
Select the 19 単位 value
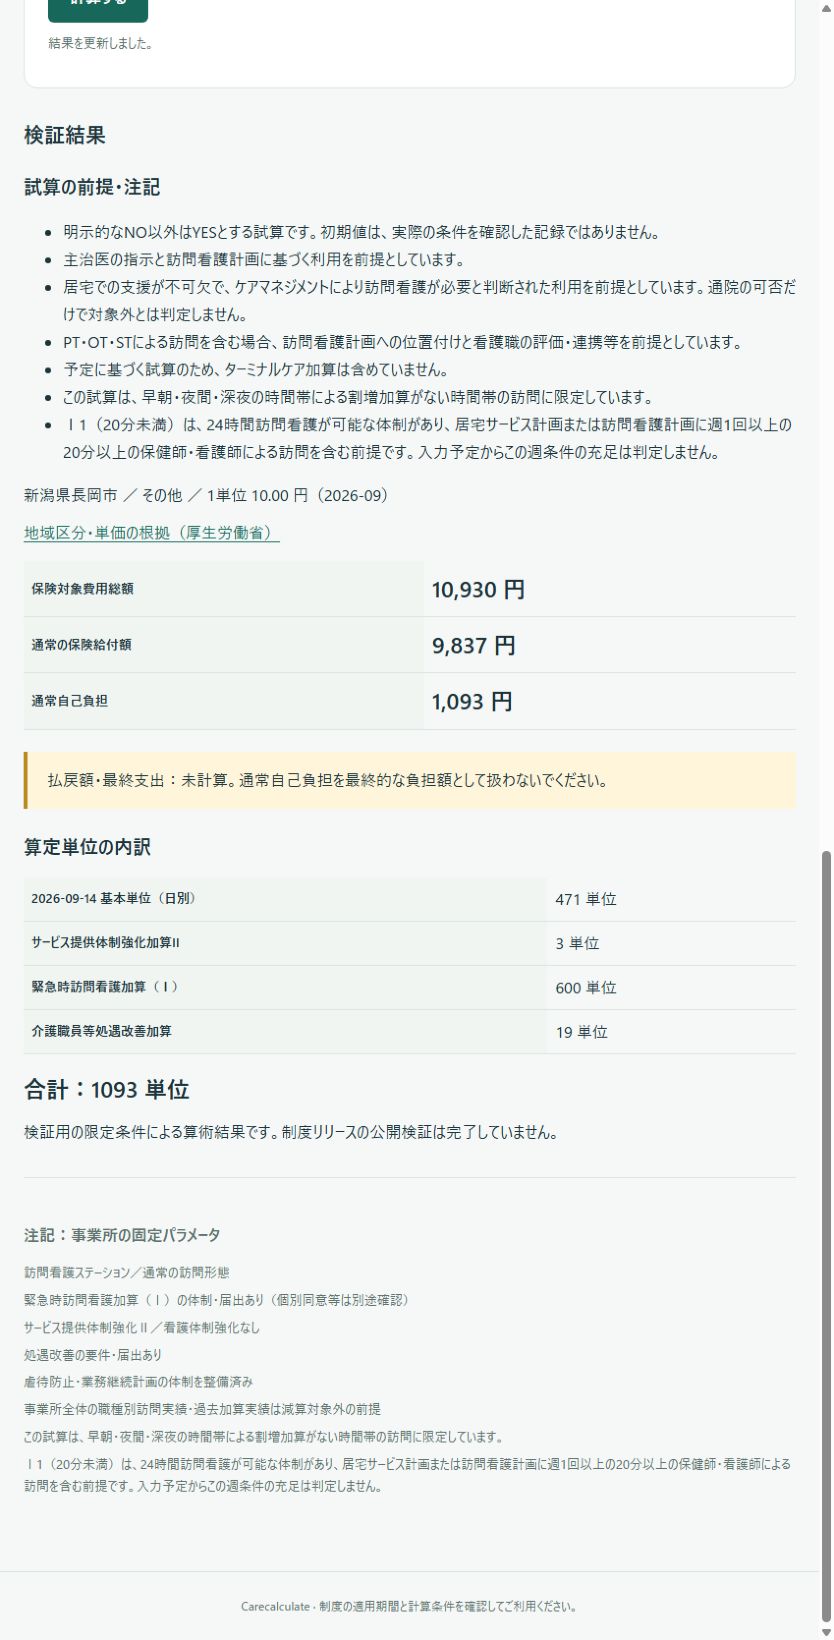pyautogui.click(x=582, y=1032)
